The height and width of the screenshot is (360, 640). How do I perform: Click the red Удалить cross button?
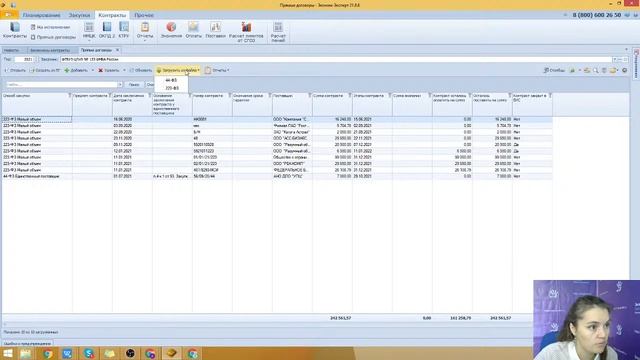click(x=109, y=70)
